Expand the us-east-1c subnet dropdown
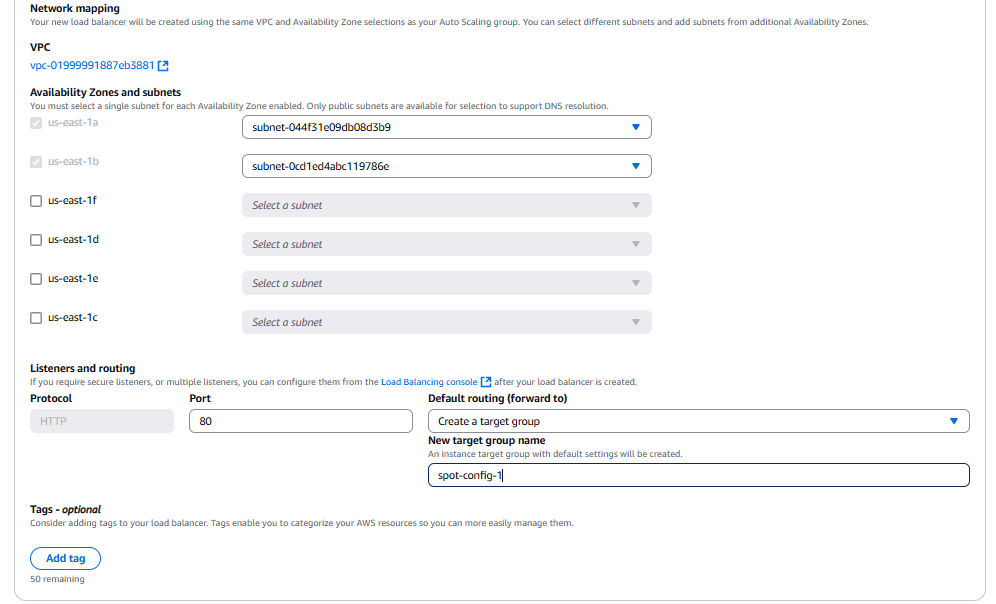 click(446, 322)
